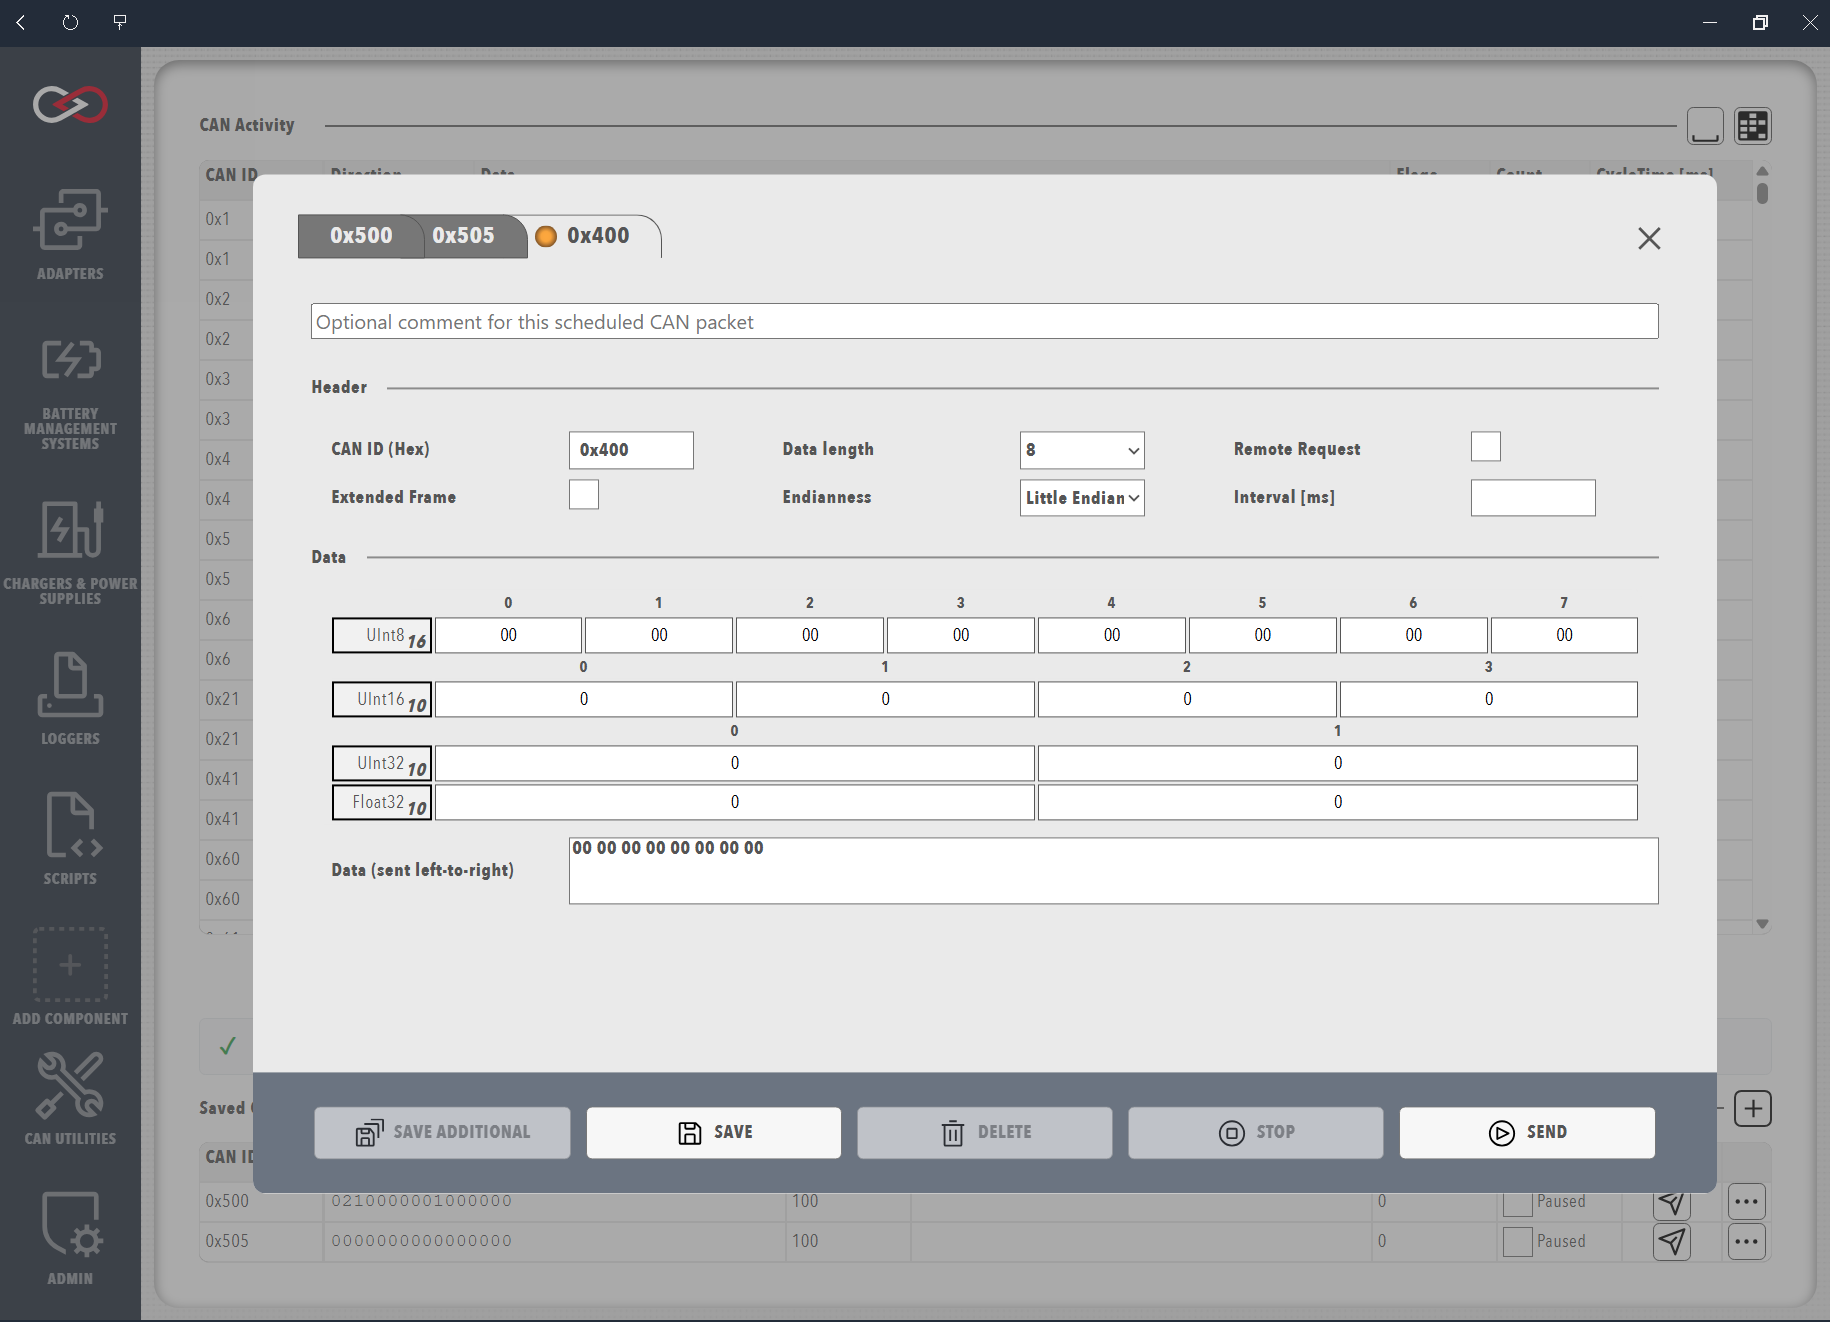Screen dimensions: 1830x1322
Task: Click the Interval [ms] input field
Action: [1533, 498]
